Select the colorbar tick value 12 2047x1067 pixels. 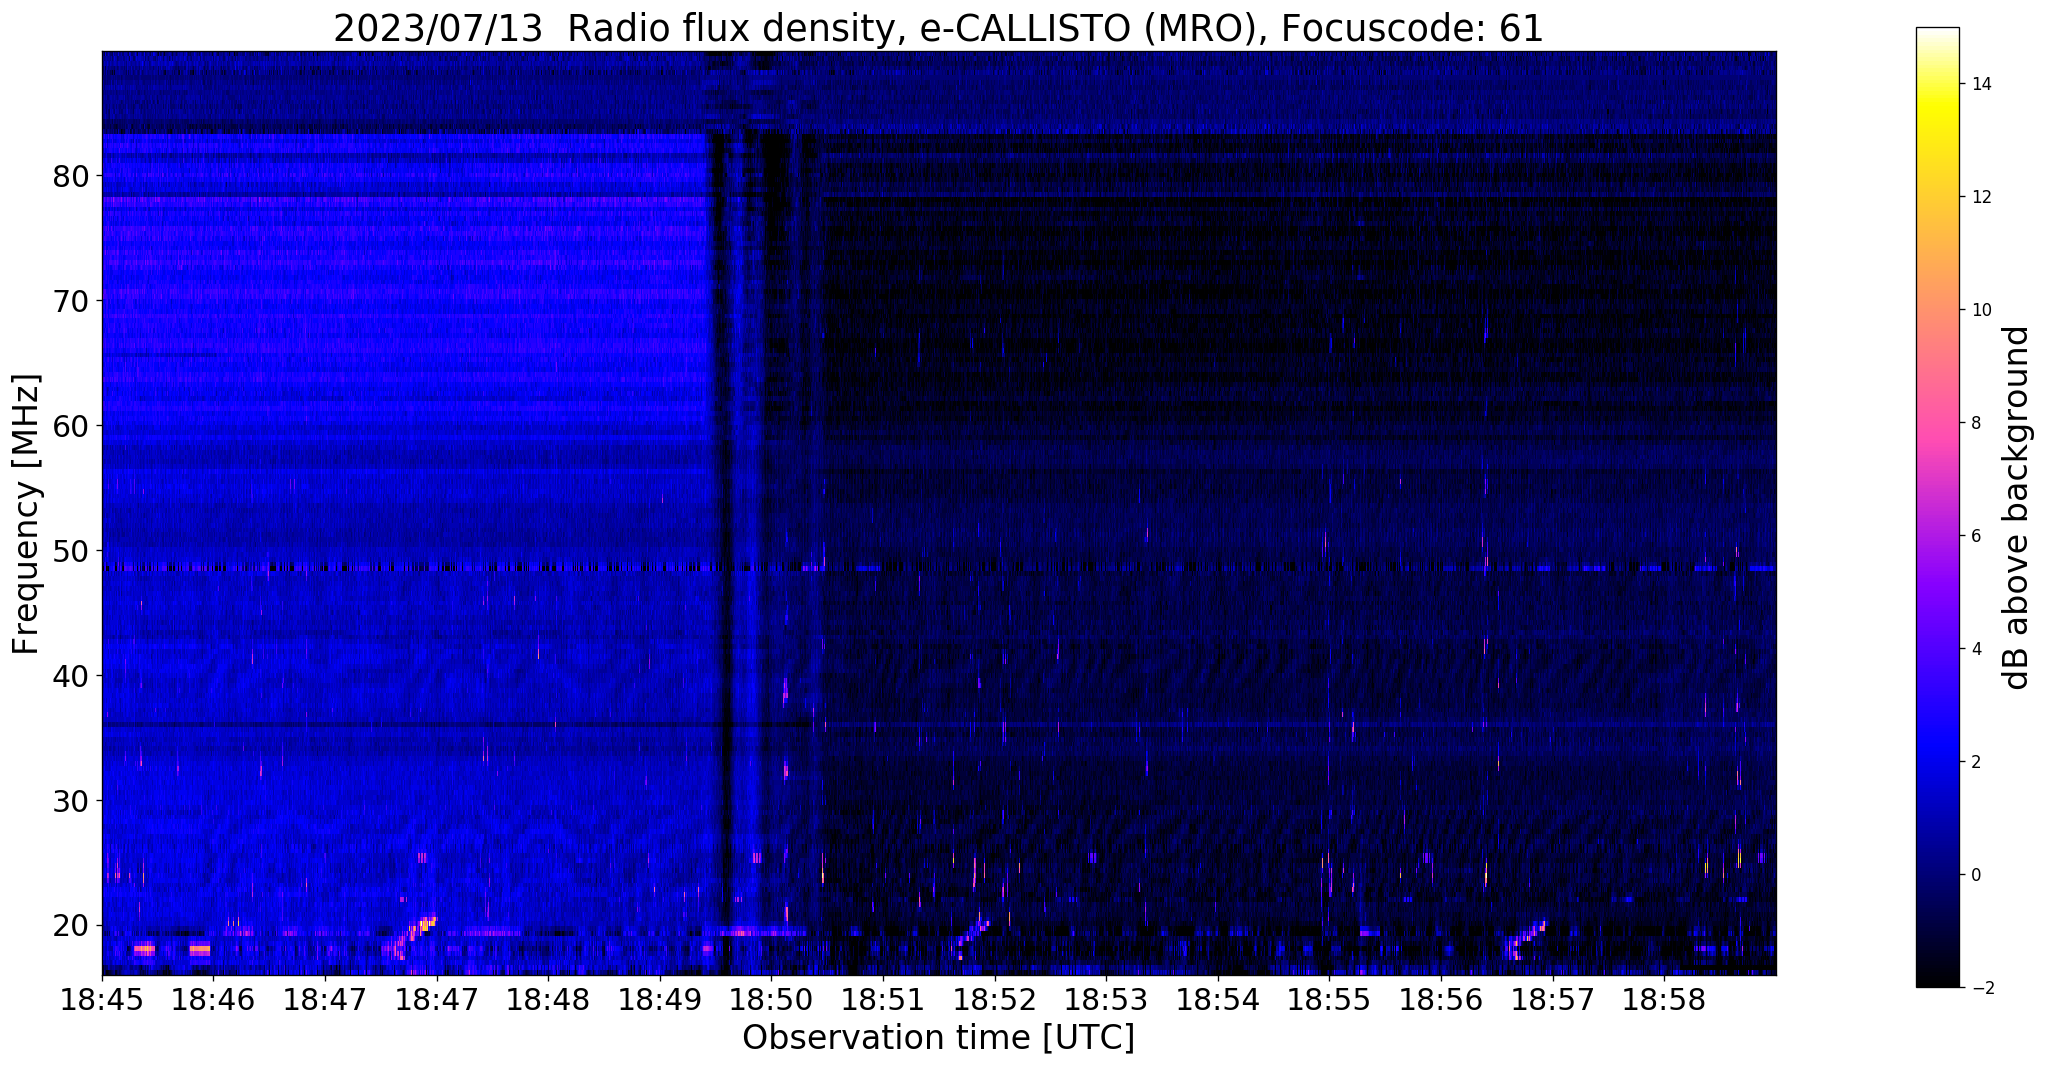(1980, 197)
